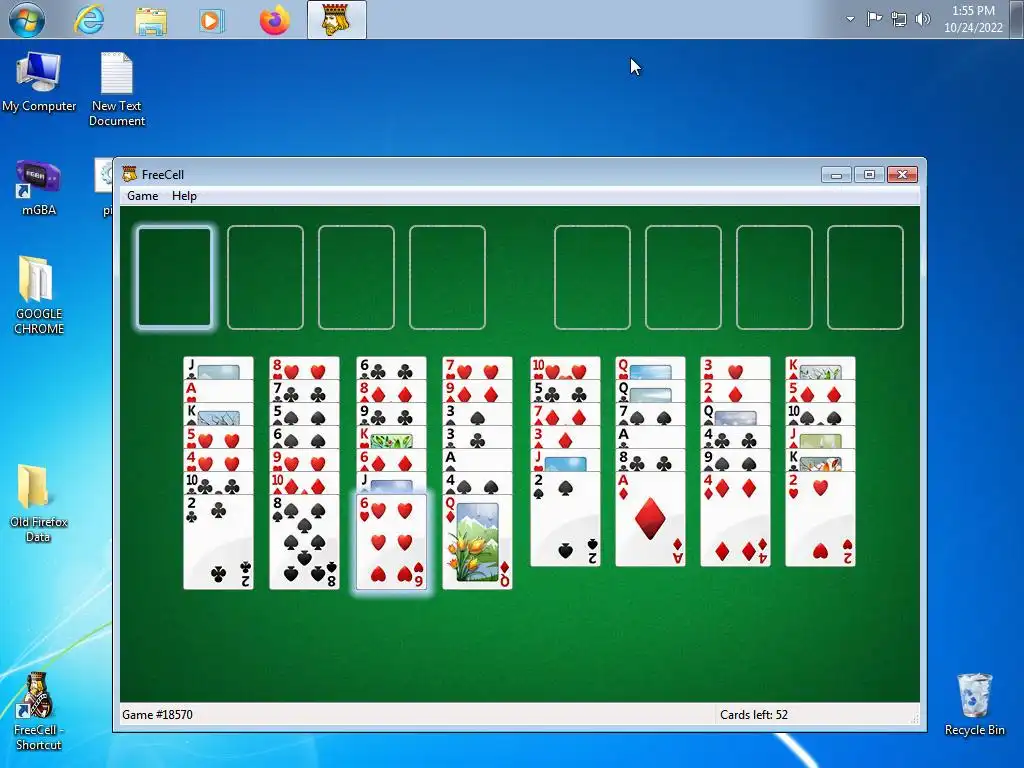1024x768 pixels.
Task: Open Windows Explorer from the taskbar
Action: [151, 20]
